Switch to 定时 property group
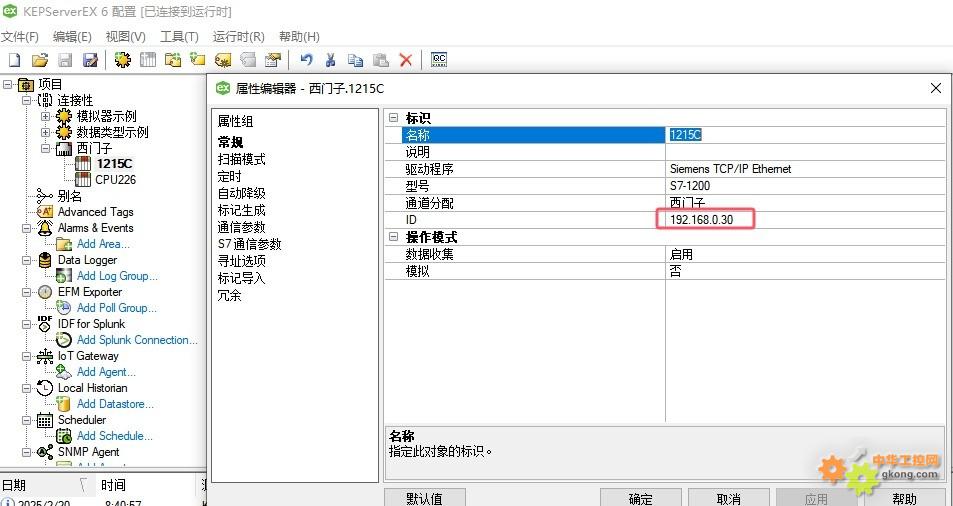The image size is (953, 506). [229, 176]
